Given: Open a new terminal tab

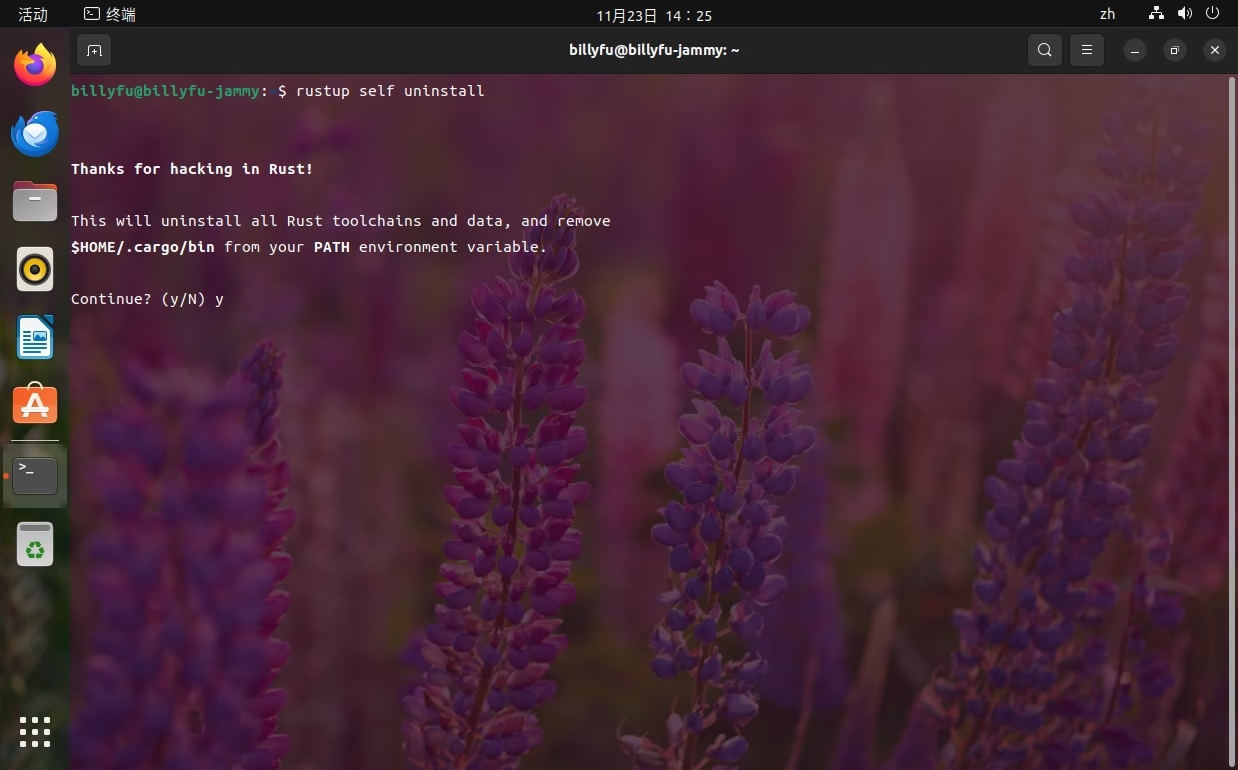Looking at the screenshot, I should point(94,50).
